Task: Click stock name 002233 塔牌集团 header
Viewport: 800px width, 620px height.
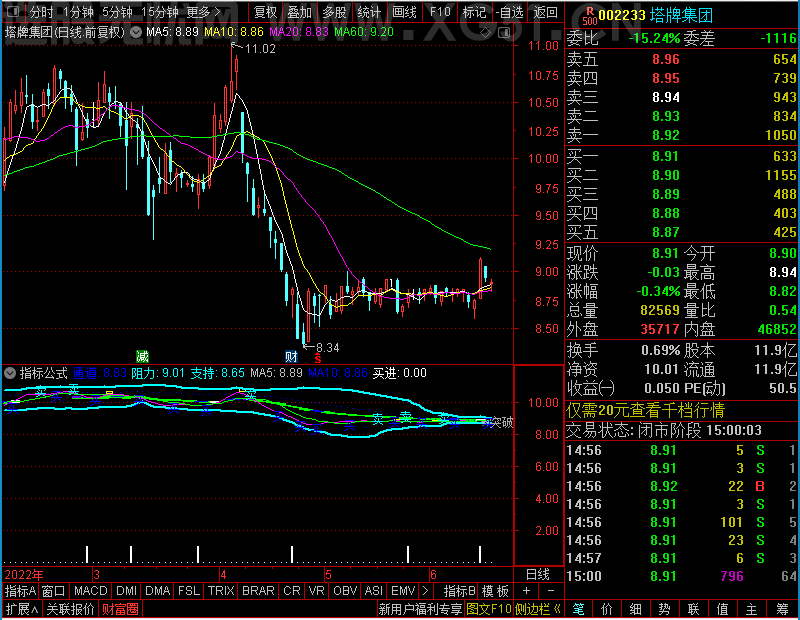Action: (655, 15)
